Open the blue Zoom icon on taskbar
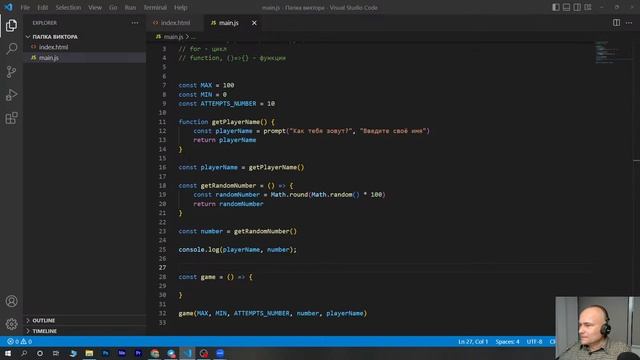 tap(220, 353)
